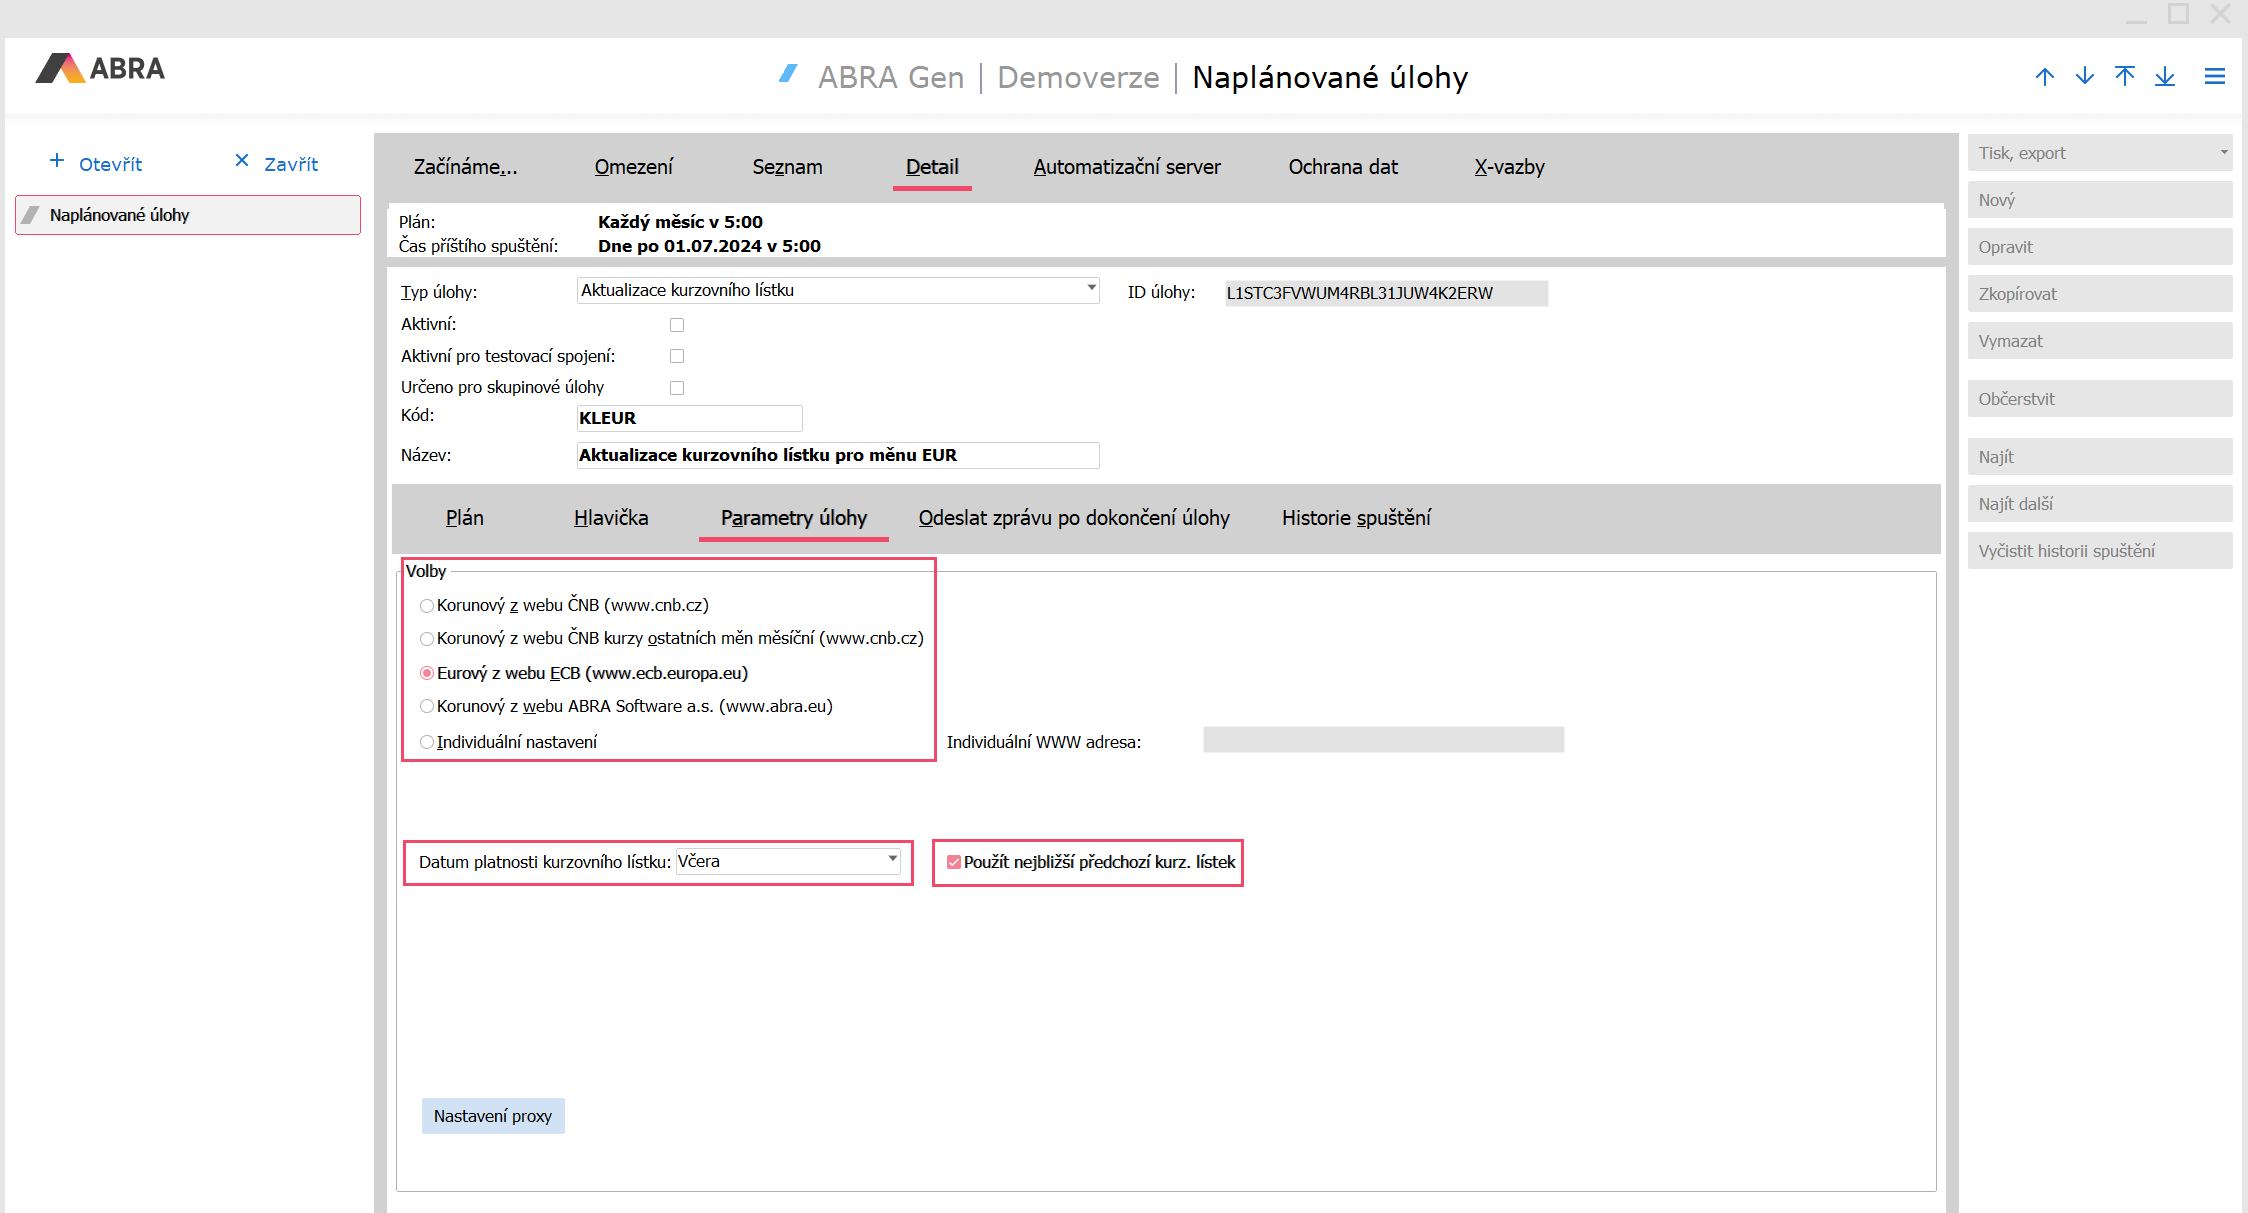Screen dimensions: 2248x1213
Task: Click the down arrow navigation icon
Action: pyautogui.click(x=2085, y=77)
